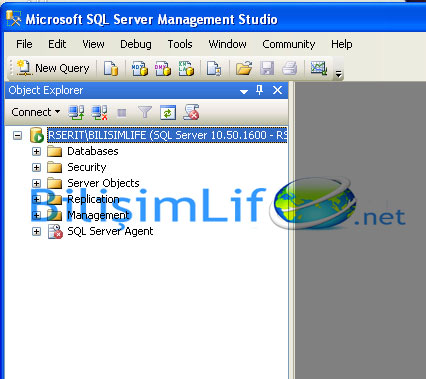Click the Save diskette icon
This screenshot has height=379, width=426.
267,68
